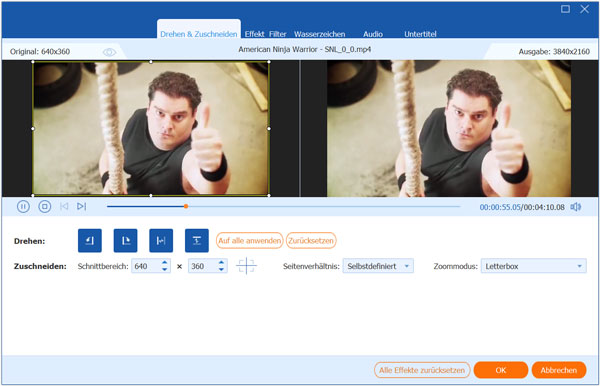Flip video horizontally
The image size is (600, 386).
tap(161, 241)
